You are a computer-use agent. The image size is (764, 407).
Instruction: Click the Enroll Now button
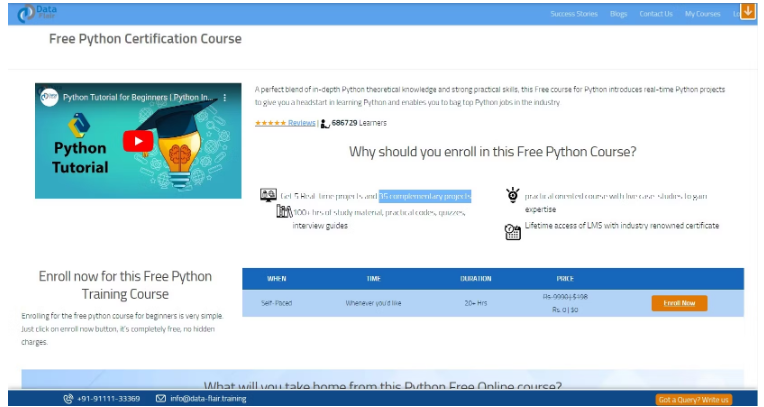click(x=679, y=303)
